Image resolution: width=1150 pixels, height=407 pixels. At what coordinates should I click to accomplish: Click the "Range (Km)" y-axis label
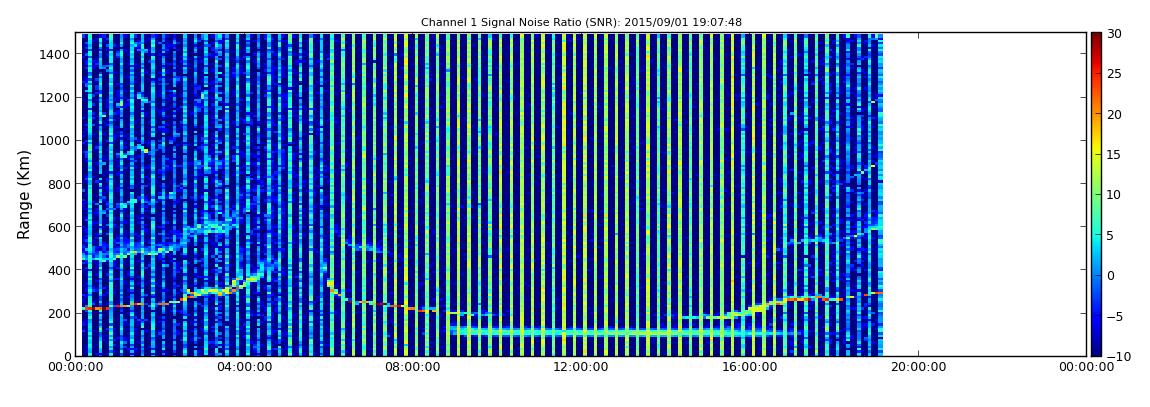[x=23, y=194]
